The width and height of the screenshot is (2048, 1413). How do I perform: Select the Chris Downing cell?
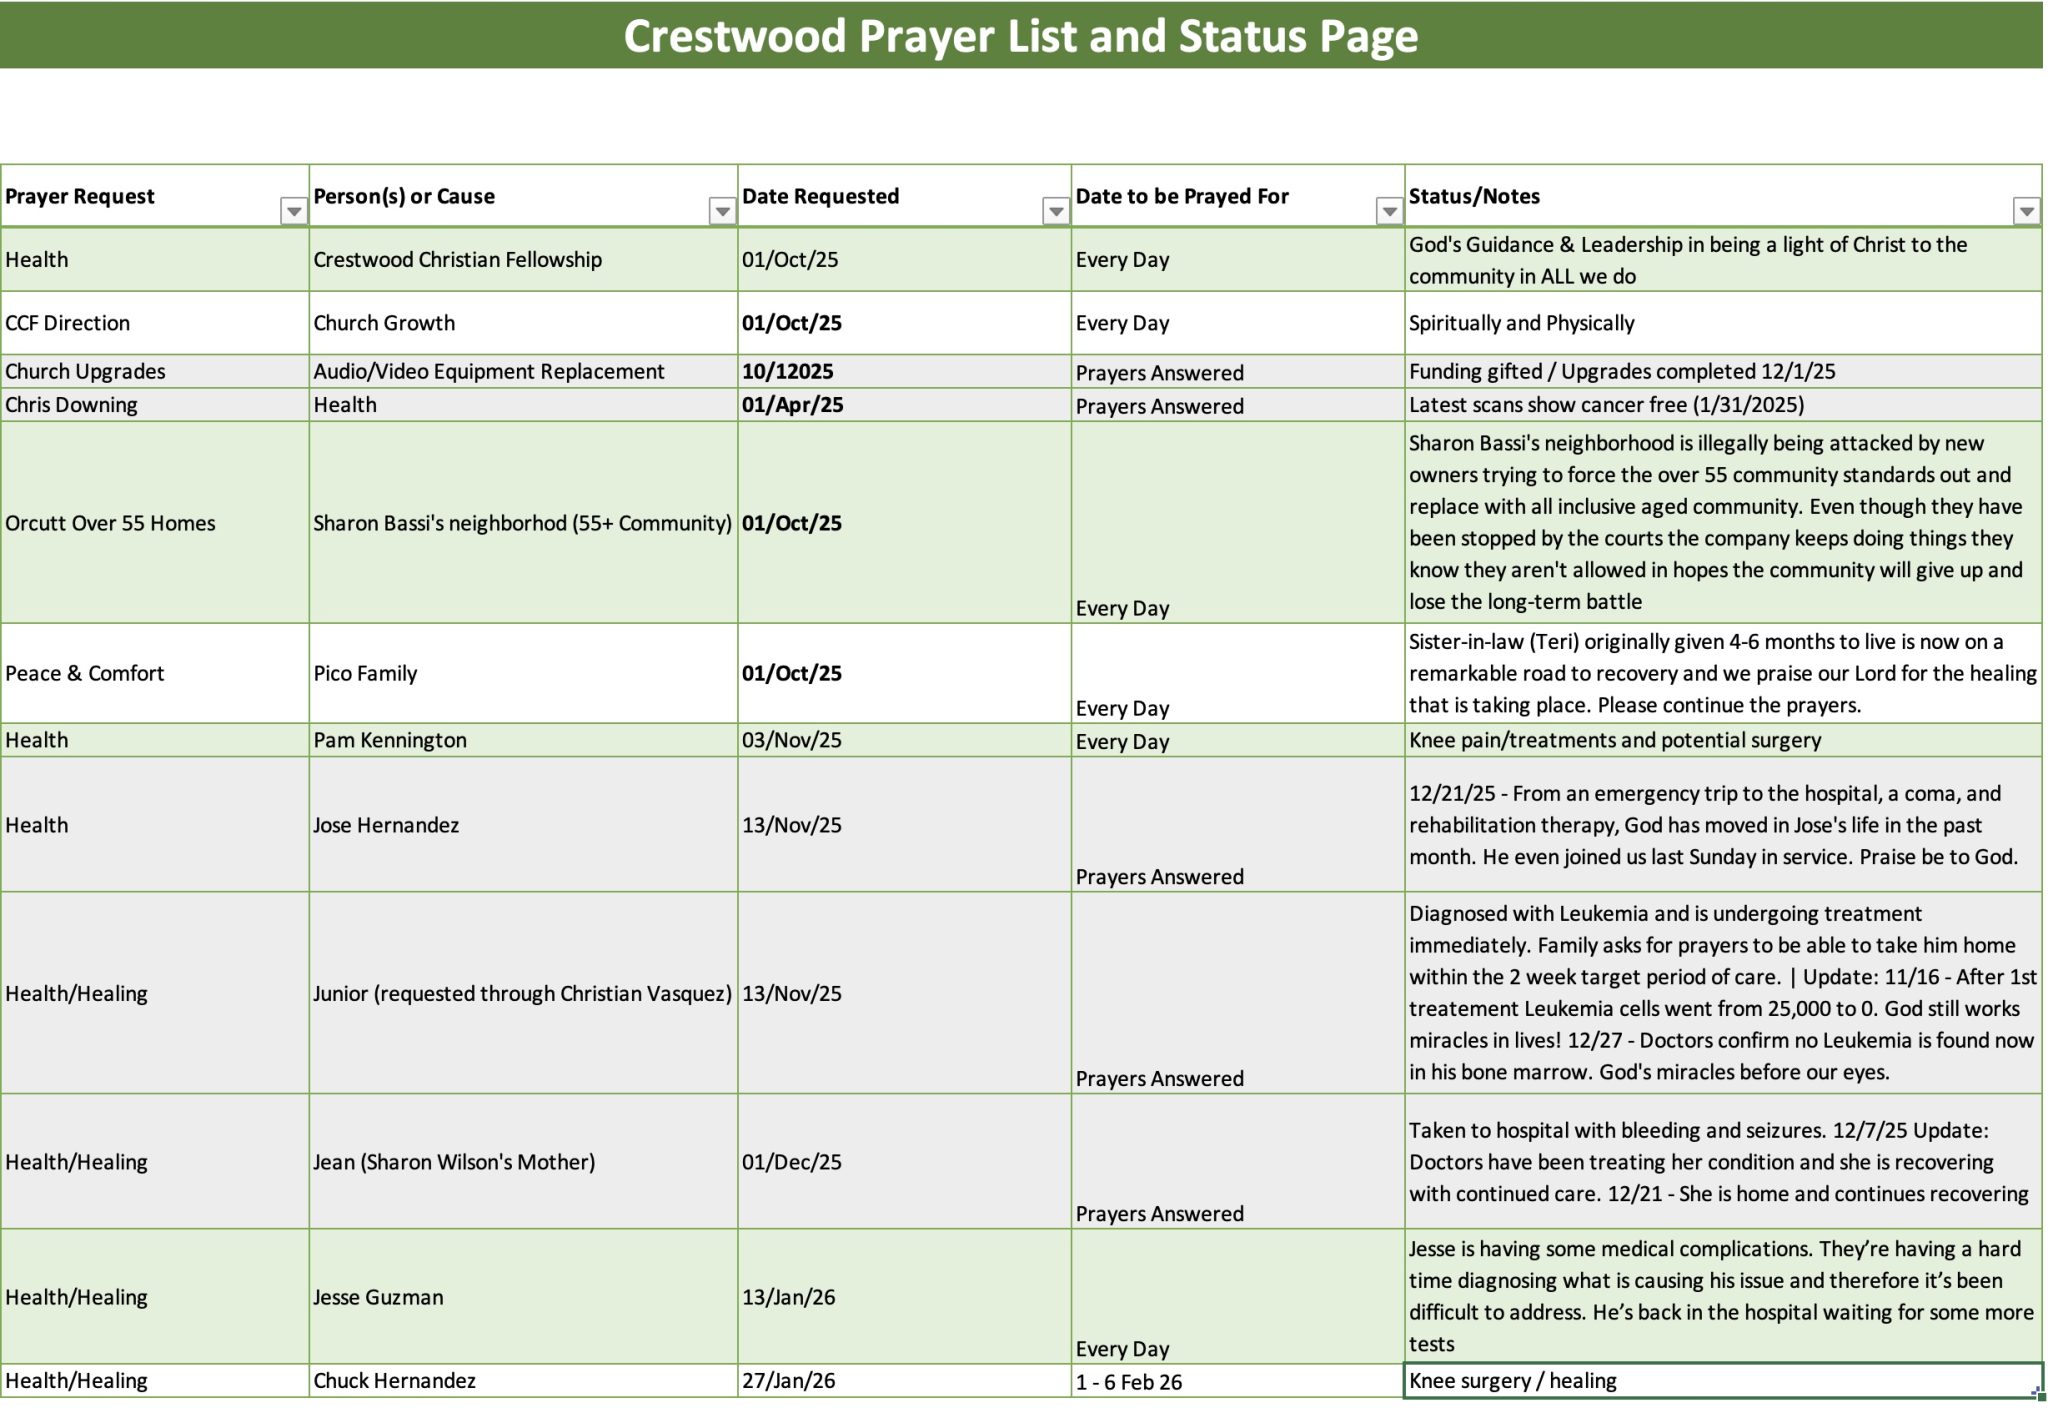[72, 405]
